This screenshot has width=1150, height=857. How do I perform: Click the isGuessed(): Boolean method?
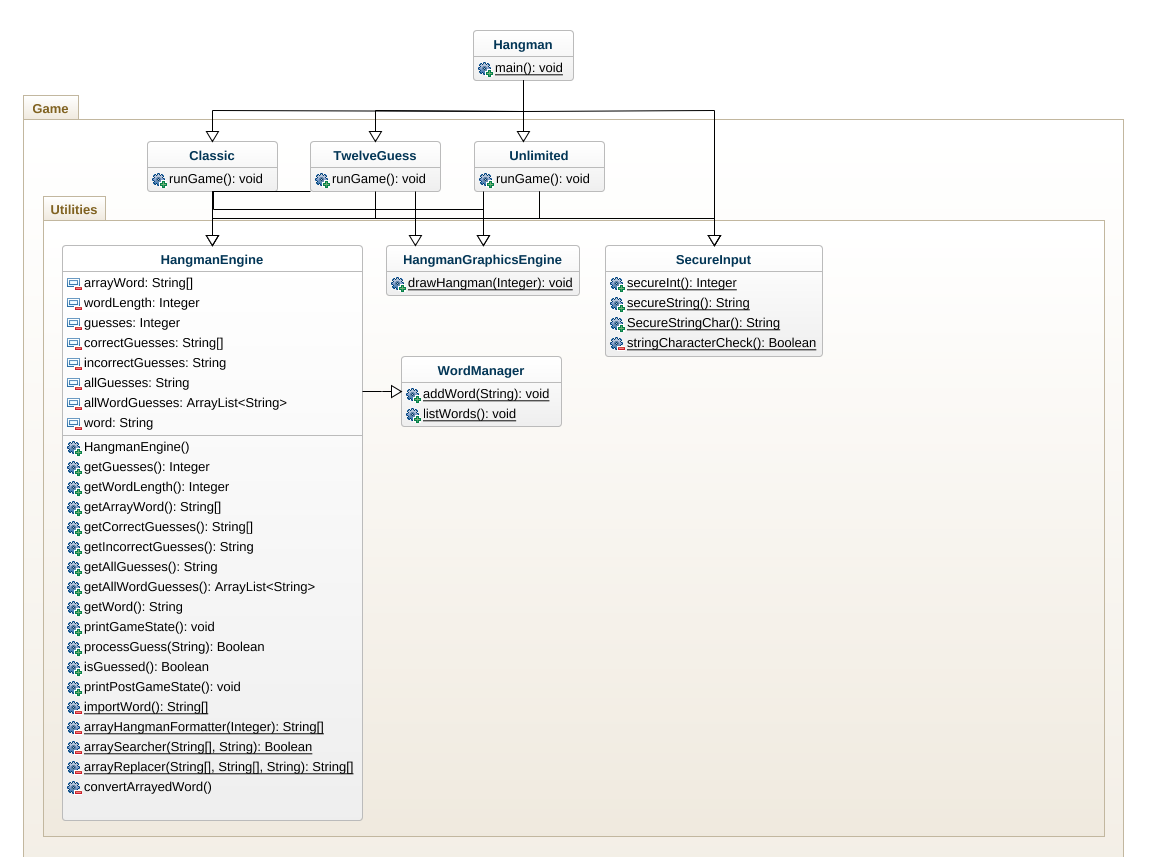pyautogui.click(x=146, y=667)
